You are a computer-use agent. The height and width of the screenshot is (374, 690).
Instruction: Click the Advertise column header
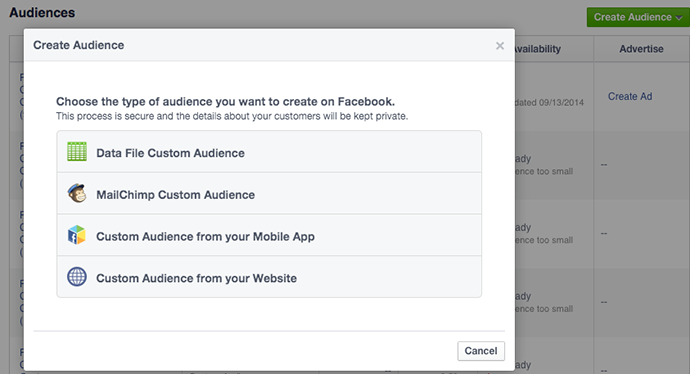pos(641,49)
